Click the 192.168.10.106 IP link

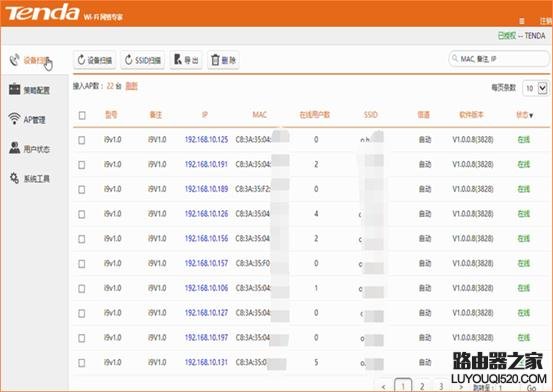point(206,288)
